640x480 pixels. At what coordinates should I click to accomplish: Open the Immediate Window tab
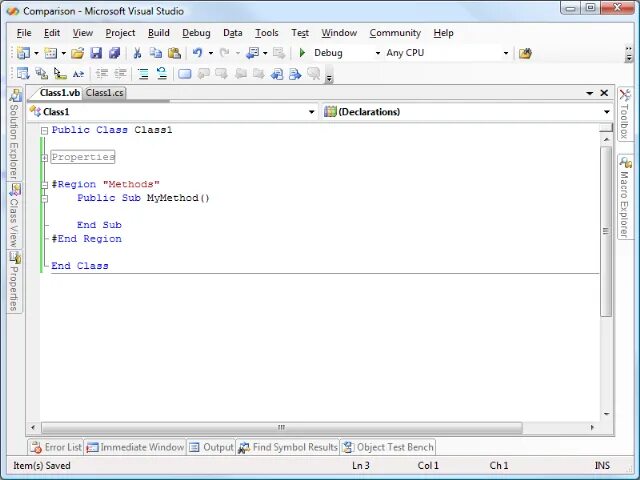point(135,447)
